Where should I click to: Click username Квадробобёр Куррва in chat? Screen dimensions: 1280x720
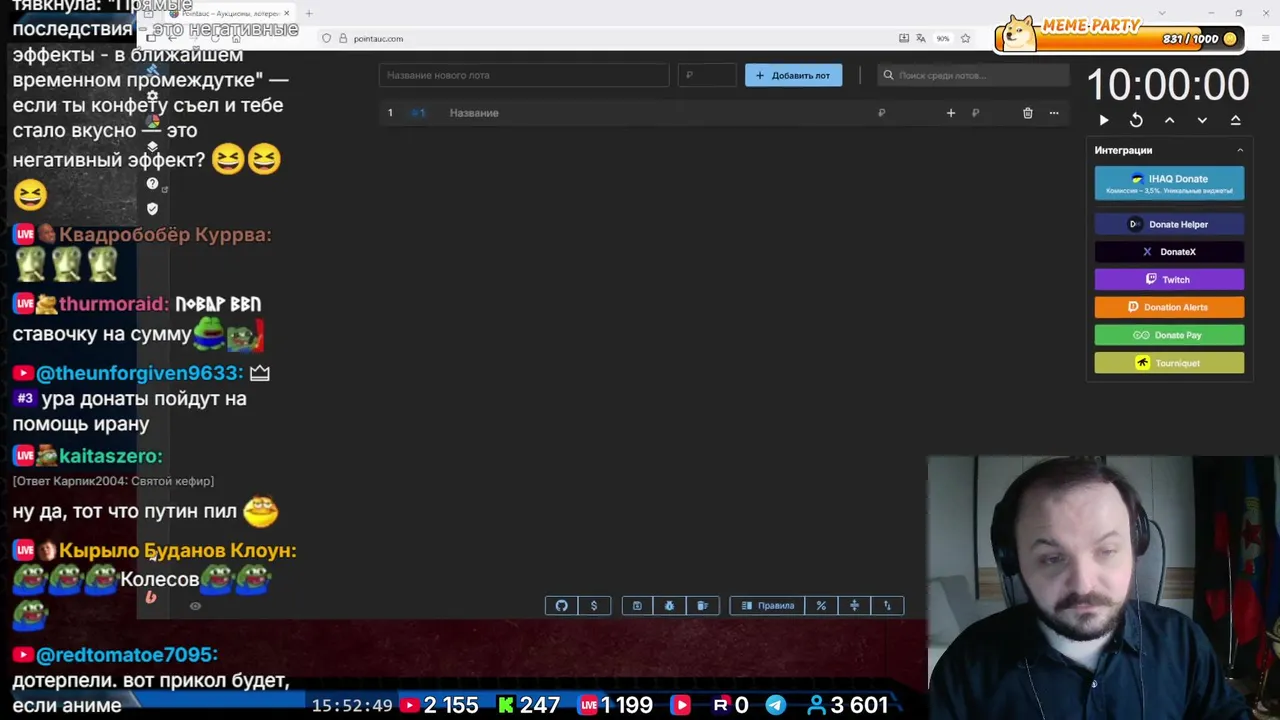tap(165, 235)
